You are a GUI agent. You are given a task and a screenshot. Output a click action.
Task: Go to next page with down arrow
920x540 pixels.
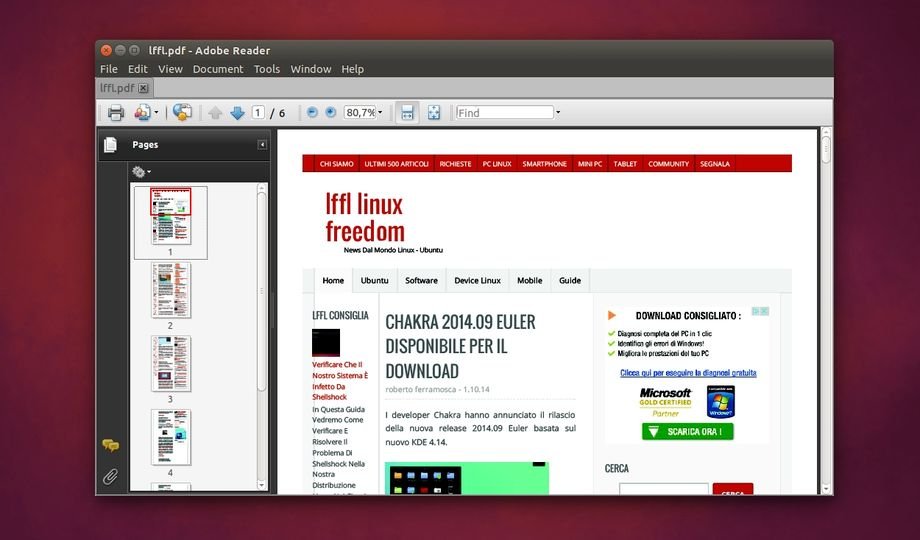click(x=237, y=113)
